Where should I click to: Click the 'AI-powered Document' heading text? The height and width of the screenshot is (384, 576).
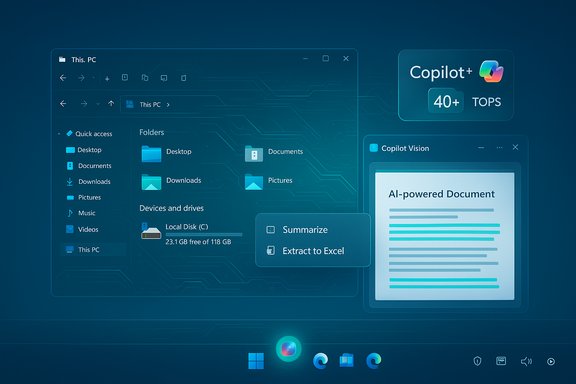click(442, 194)
